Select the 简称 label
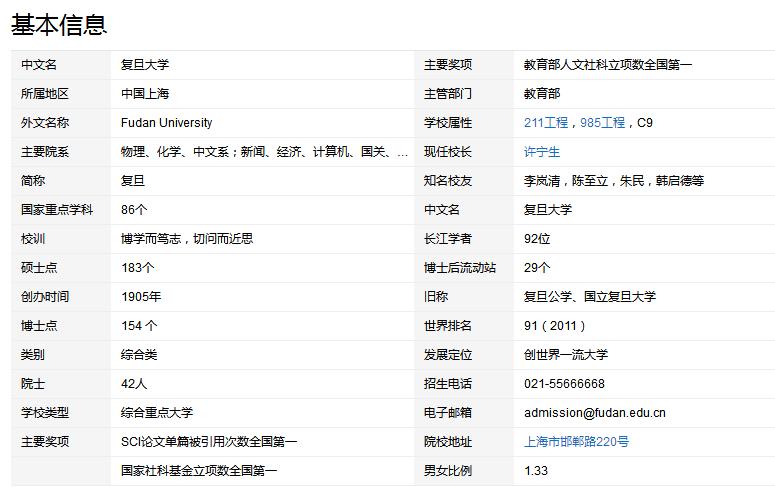Screen dimensions: 775x487 point(33,180)
